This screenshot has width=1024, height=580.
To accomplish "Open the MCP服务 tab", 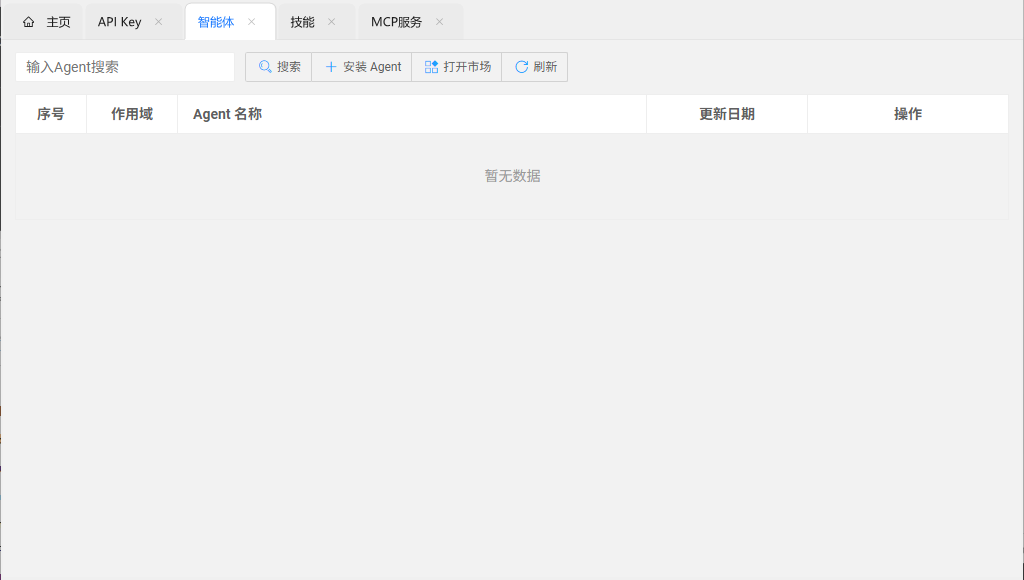I will (x=396, y=22).
